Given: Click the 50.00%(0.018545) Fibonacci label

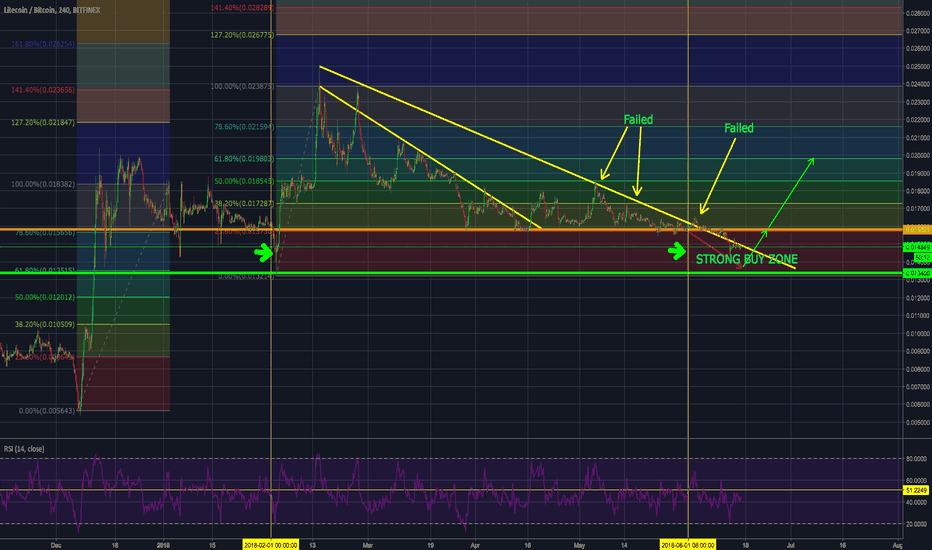Looking at the screenshot, I should click(244, 181).
